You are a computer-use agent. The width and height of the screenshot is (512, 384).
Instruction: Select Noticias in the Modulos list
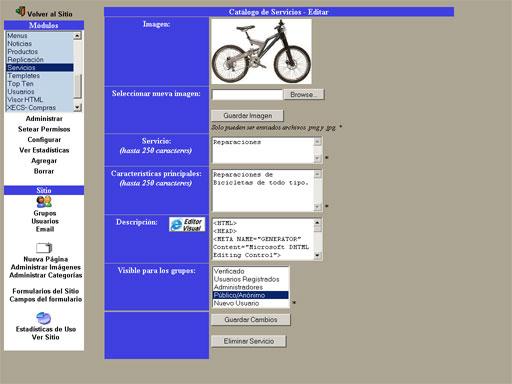tap(40, 43)
